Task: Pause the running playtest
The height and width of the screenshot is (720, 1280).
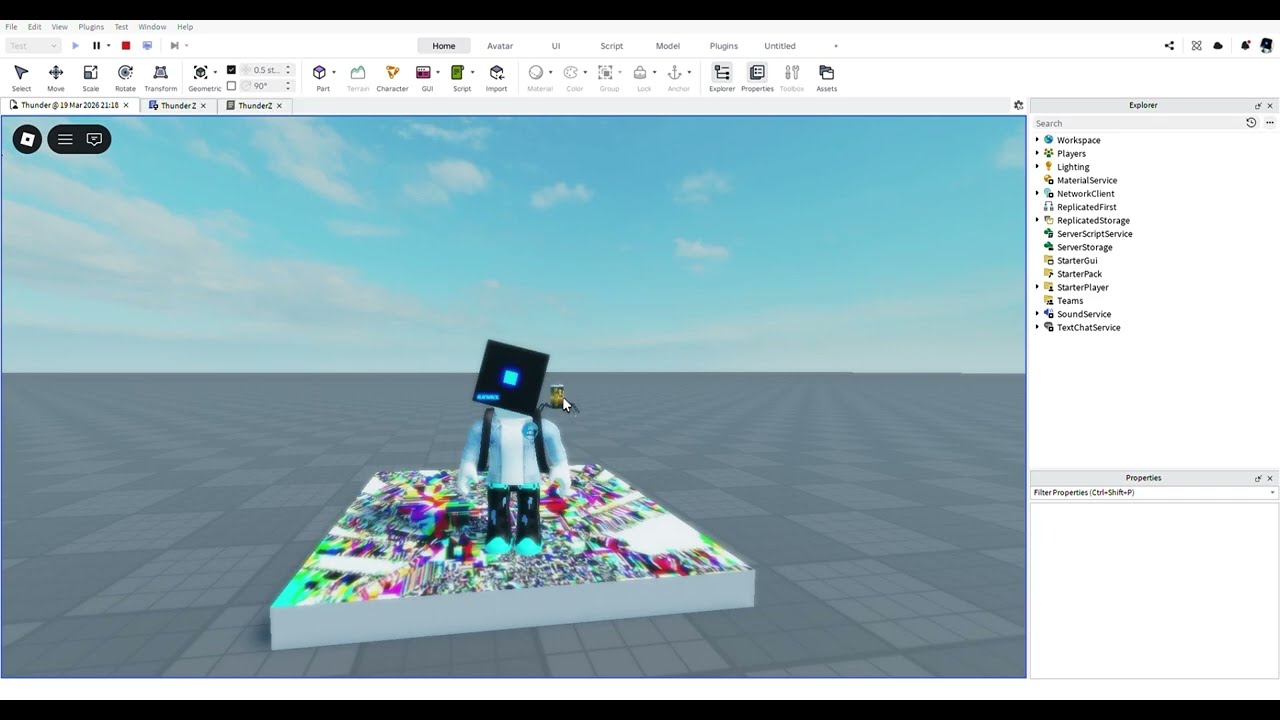Action: [96, 46]
